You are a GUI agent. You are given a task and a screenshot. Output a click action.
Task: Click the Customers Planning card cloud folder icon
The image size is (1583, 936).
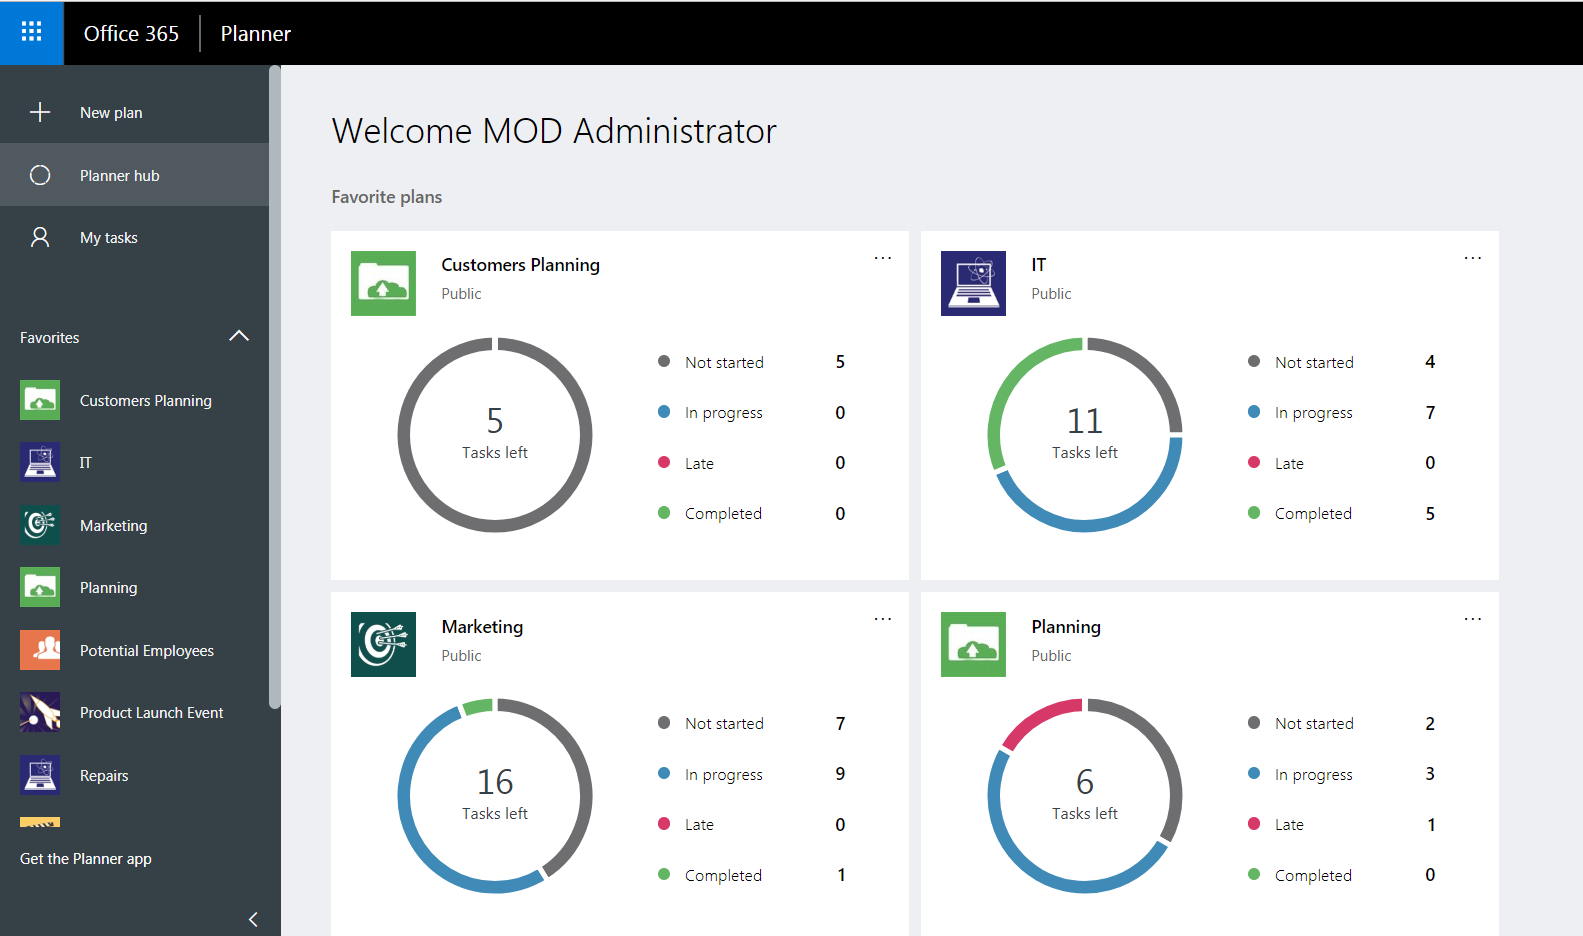tap(383, 283)
